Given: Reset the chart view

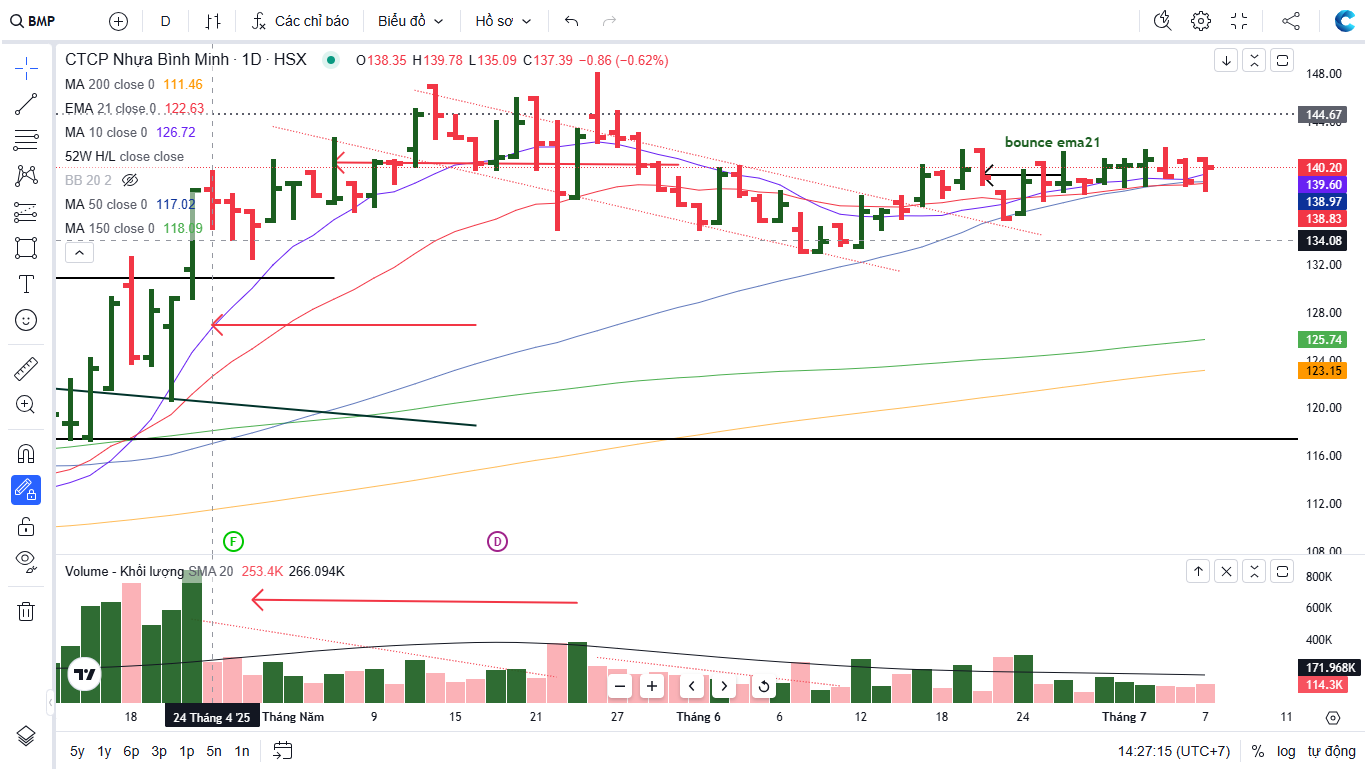Looking at the screenshot, I should point(764,686).
